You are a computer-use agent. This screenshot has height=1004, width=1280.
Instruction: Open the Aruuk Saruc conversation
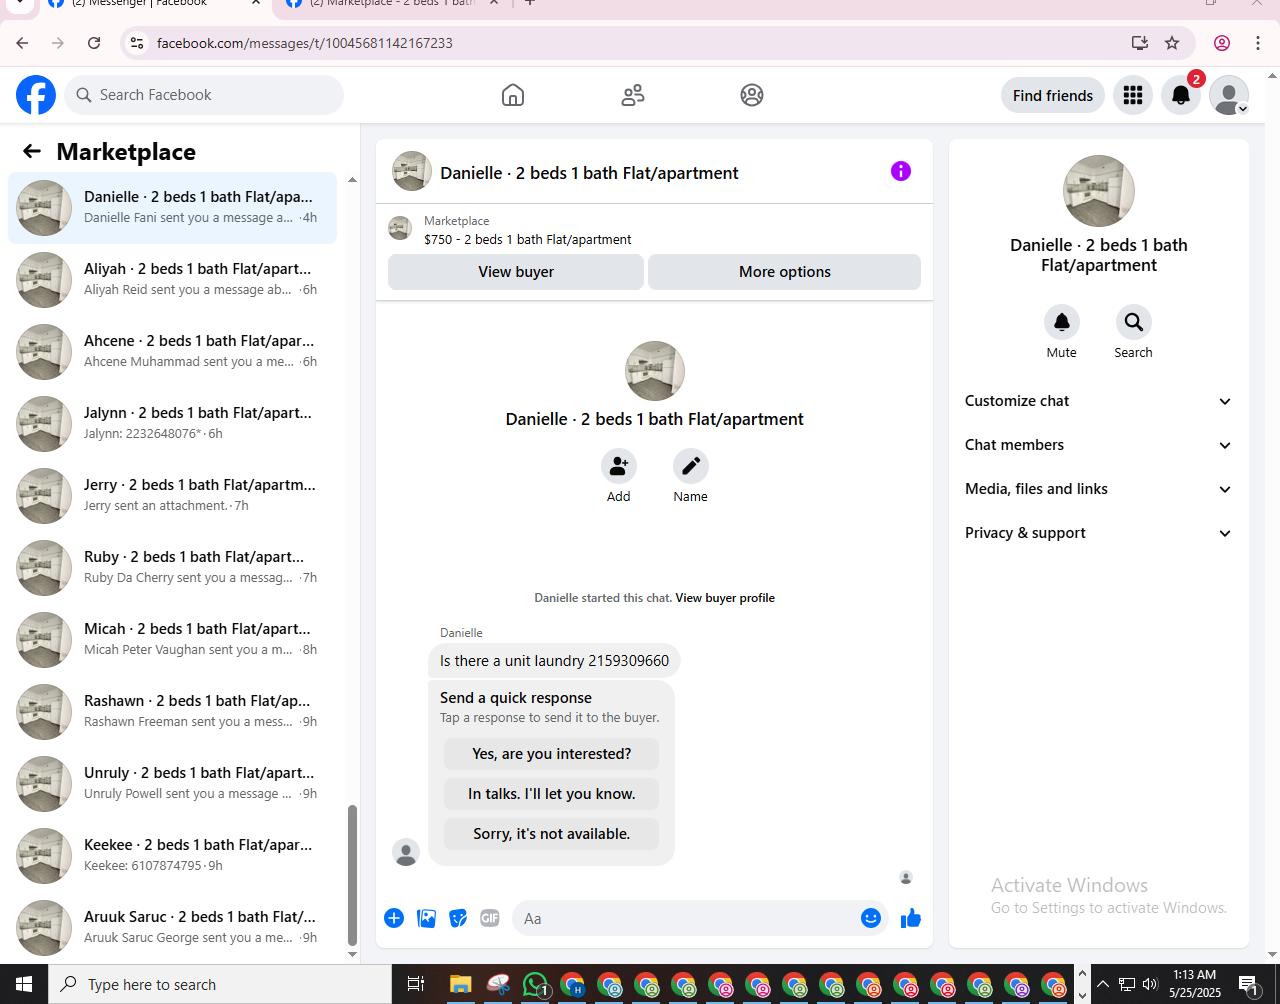pos(173,928)
